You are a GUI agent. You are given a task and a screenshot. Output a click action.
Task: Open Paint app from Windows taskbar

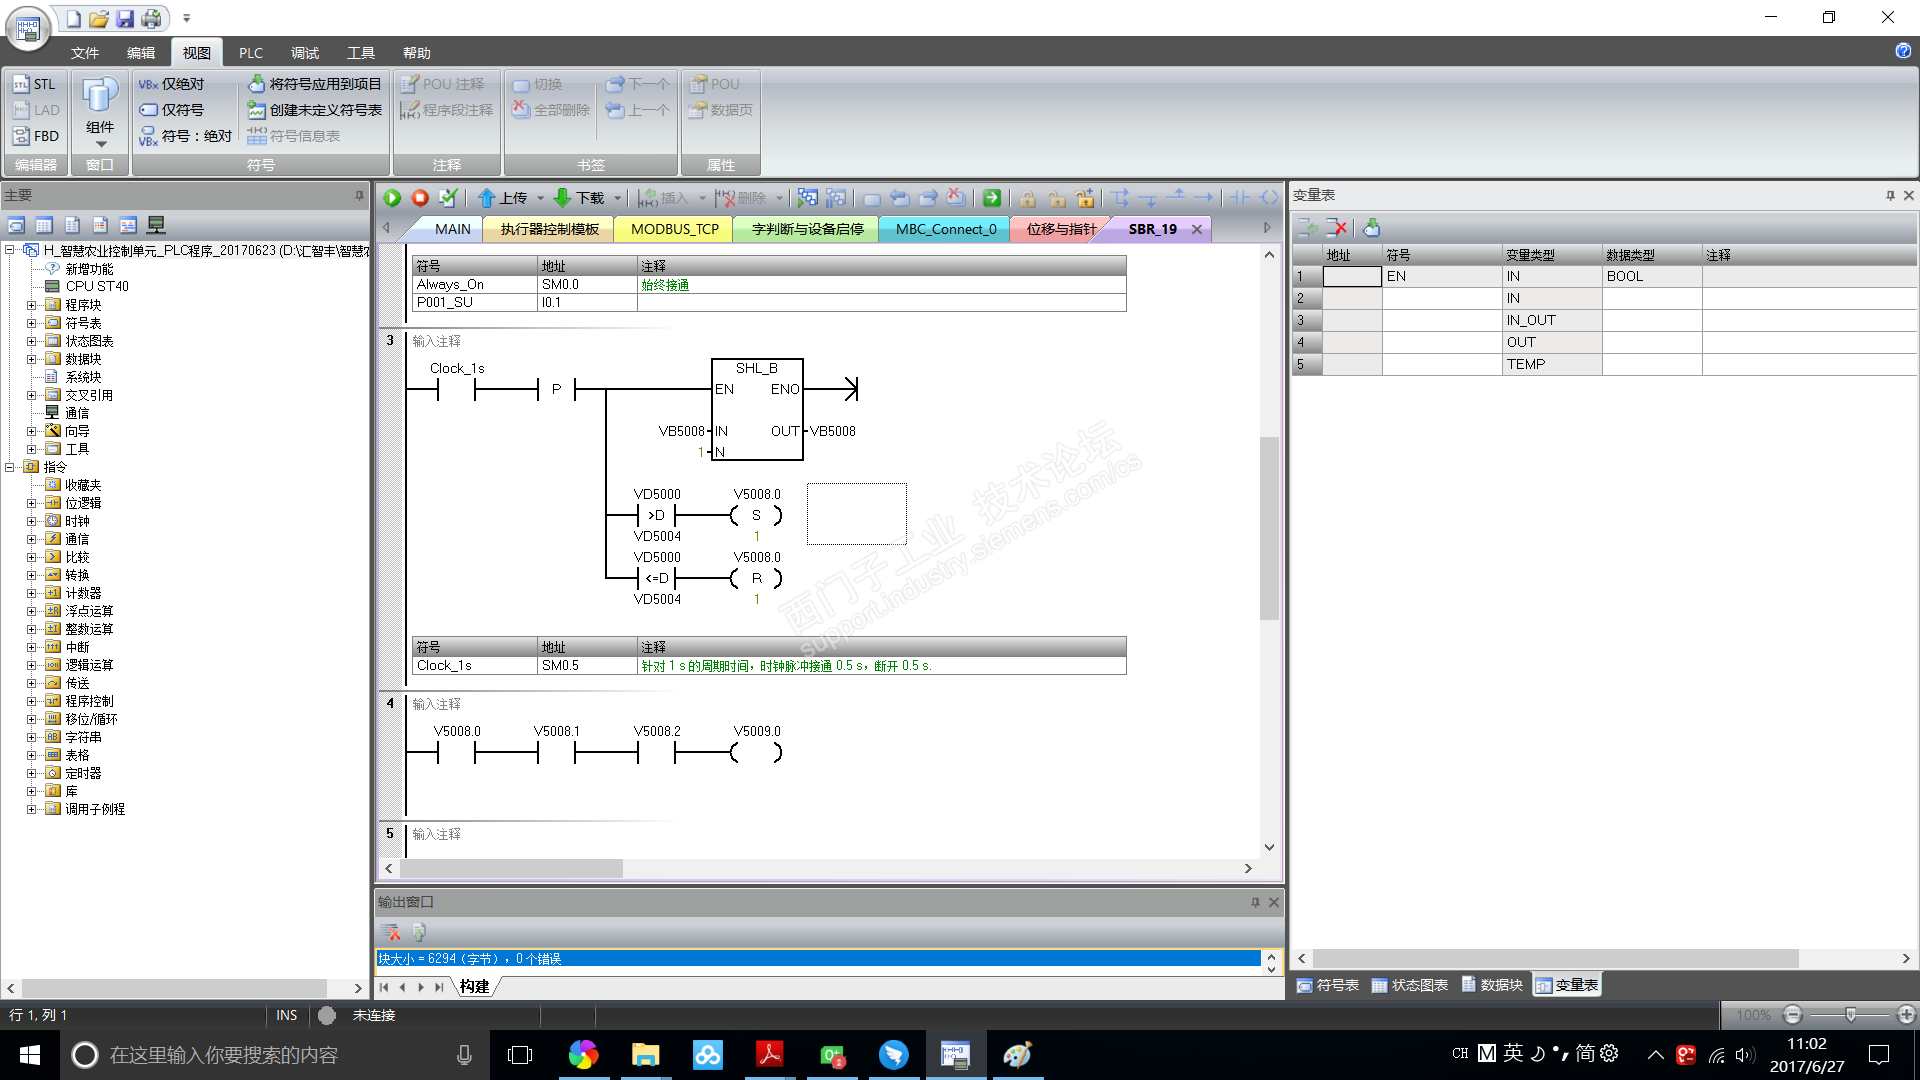pos(1017,1055)
